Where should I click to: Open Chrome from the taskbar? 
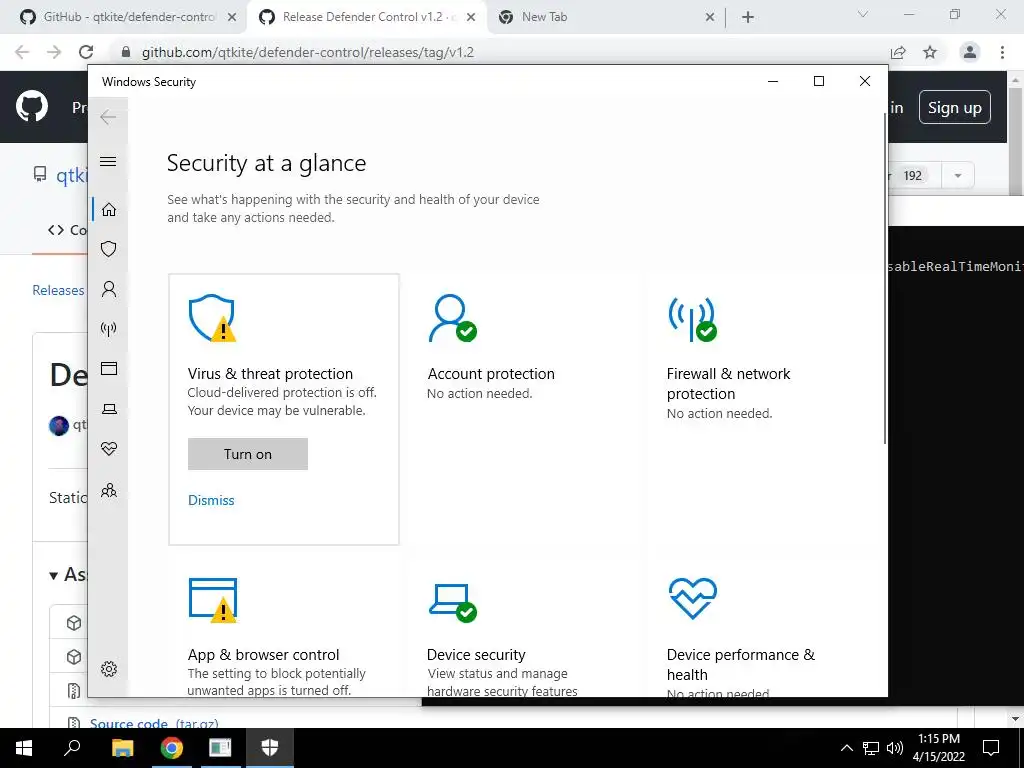point(172,748)
